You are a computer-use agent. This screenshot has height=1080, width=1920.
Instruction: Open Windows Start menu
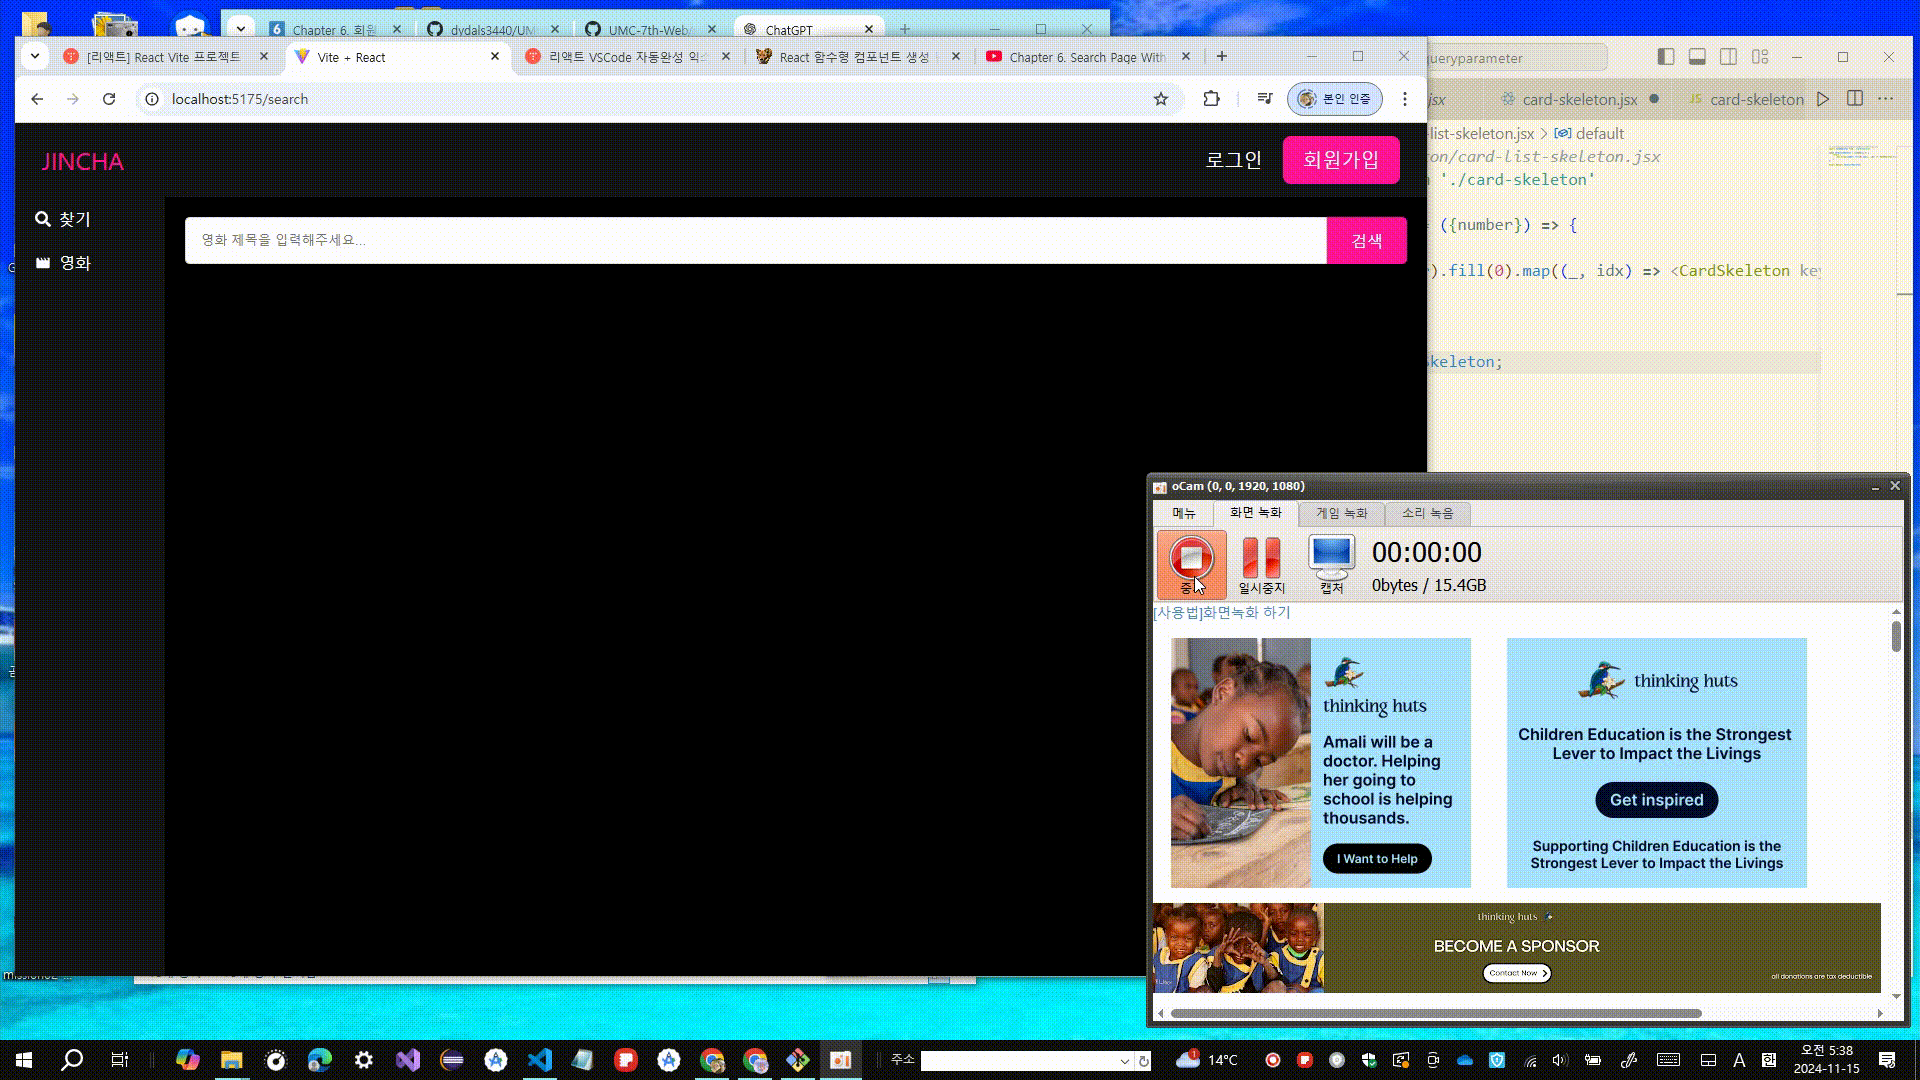24,1060
